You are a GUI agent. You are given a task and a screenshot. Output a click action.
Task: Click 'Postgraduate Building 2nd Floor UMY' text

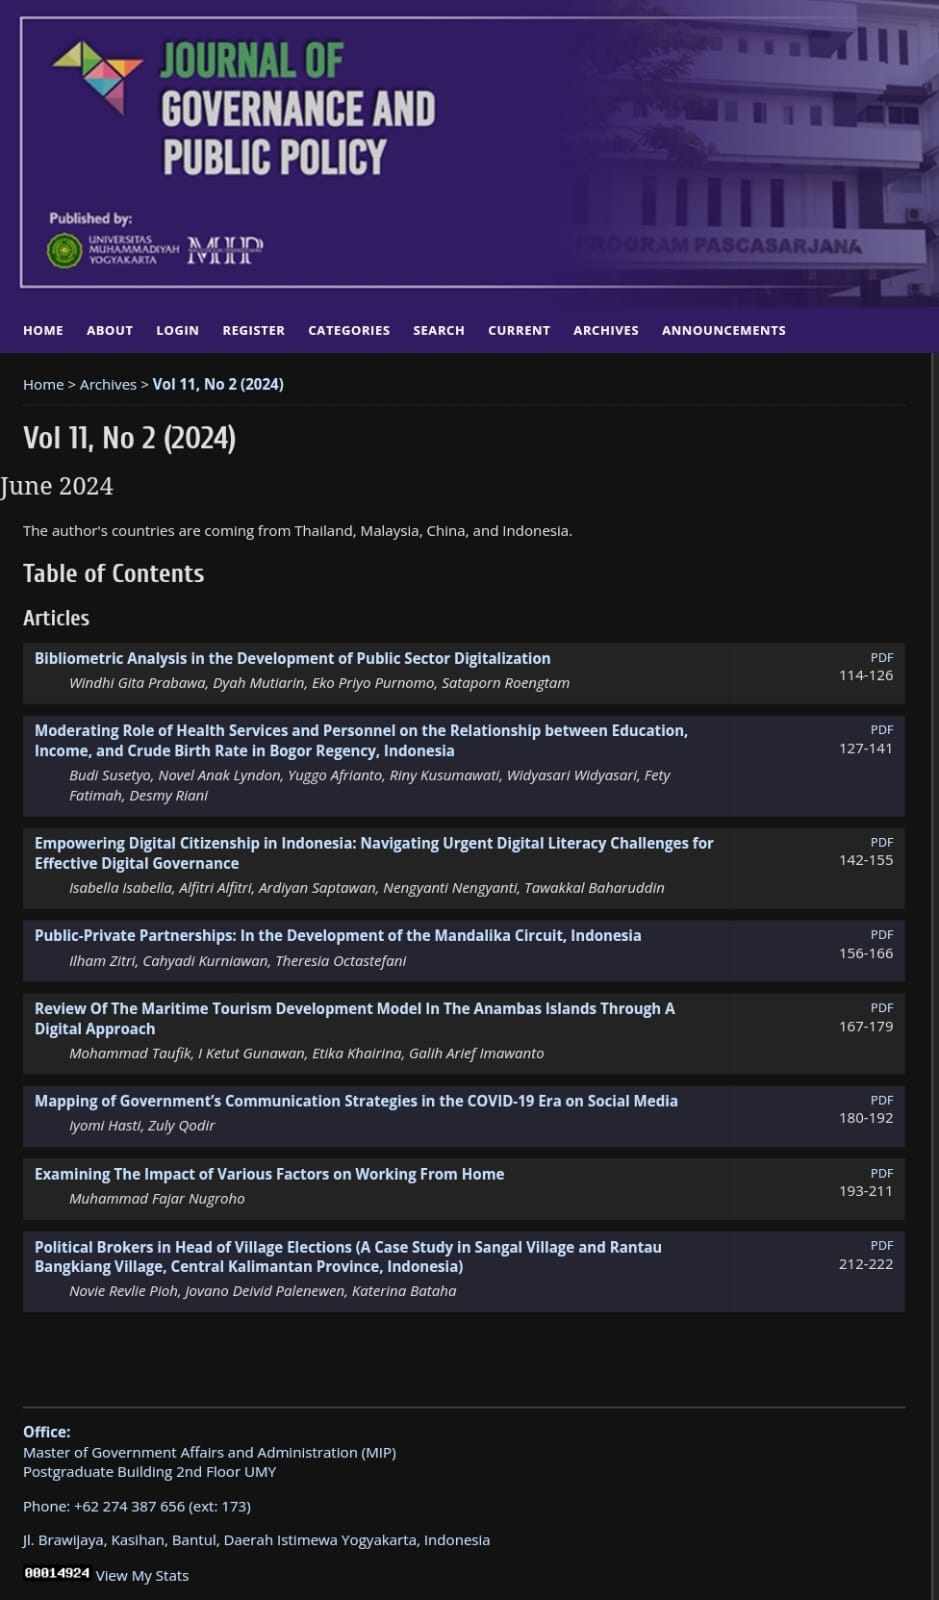[150, 1472]
